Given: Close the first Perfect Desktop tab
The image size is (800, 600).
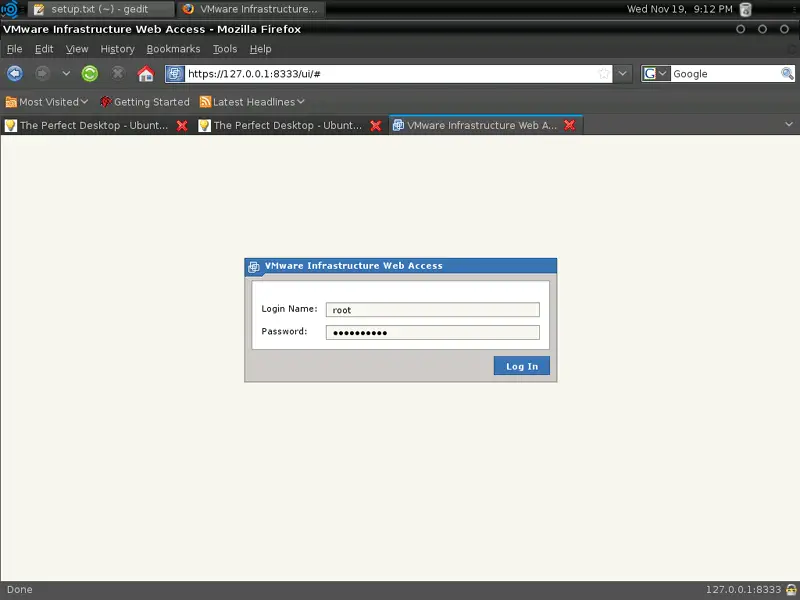Looking at the screenshot, I should pos(182,126).
